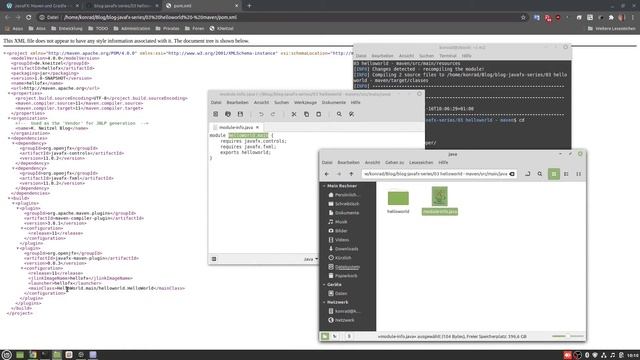Show tree view button in file manager status bar
Screen dimensions: 640x360
[335, 336]
